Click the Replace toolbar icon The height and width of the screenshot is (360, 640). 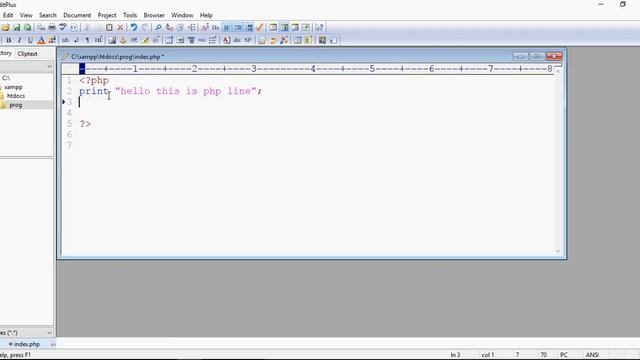tap(169, 27)
